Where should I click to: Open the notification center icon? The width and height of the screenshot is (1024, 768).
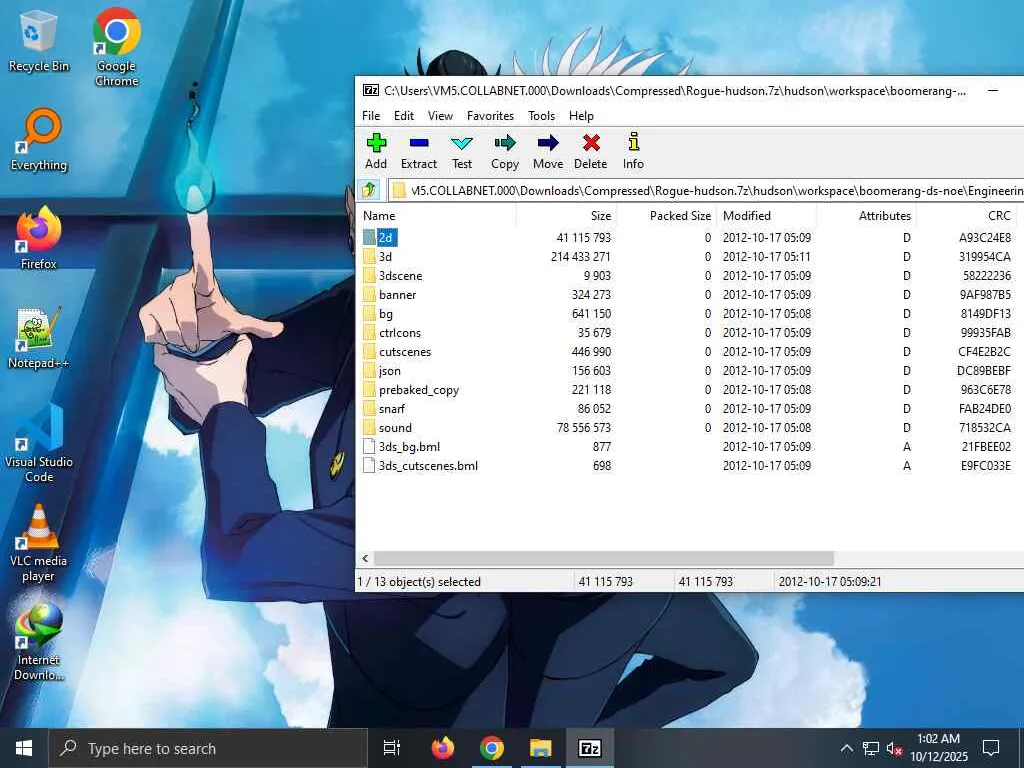click(991, 748)
